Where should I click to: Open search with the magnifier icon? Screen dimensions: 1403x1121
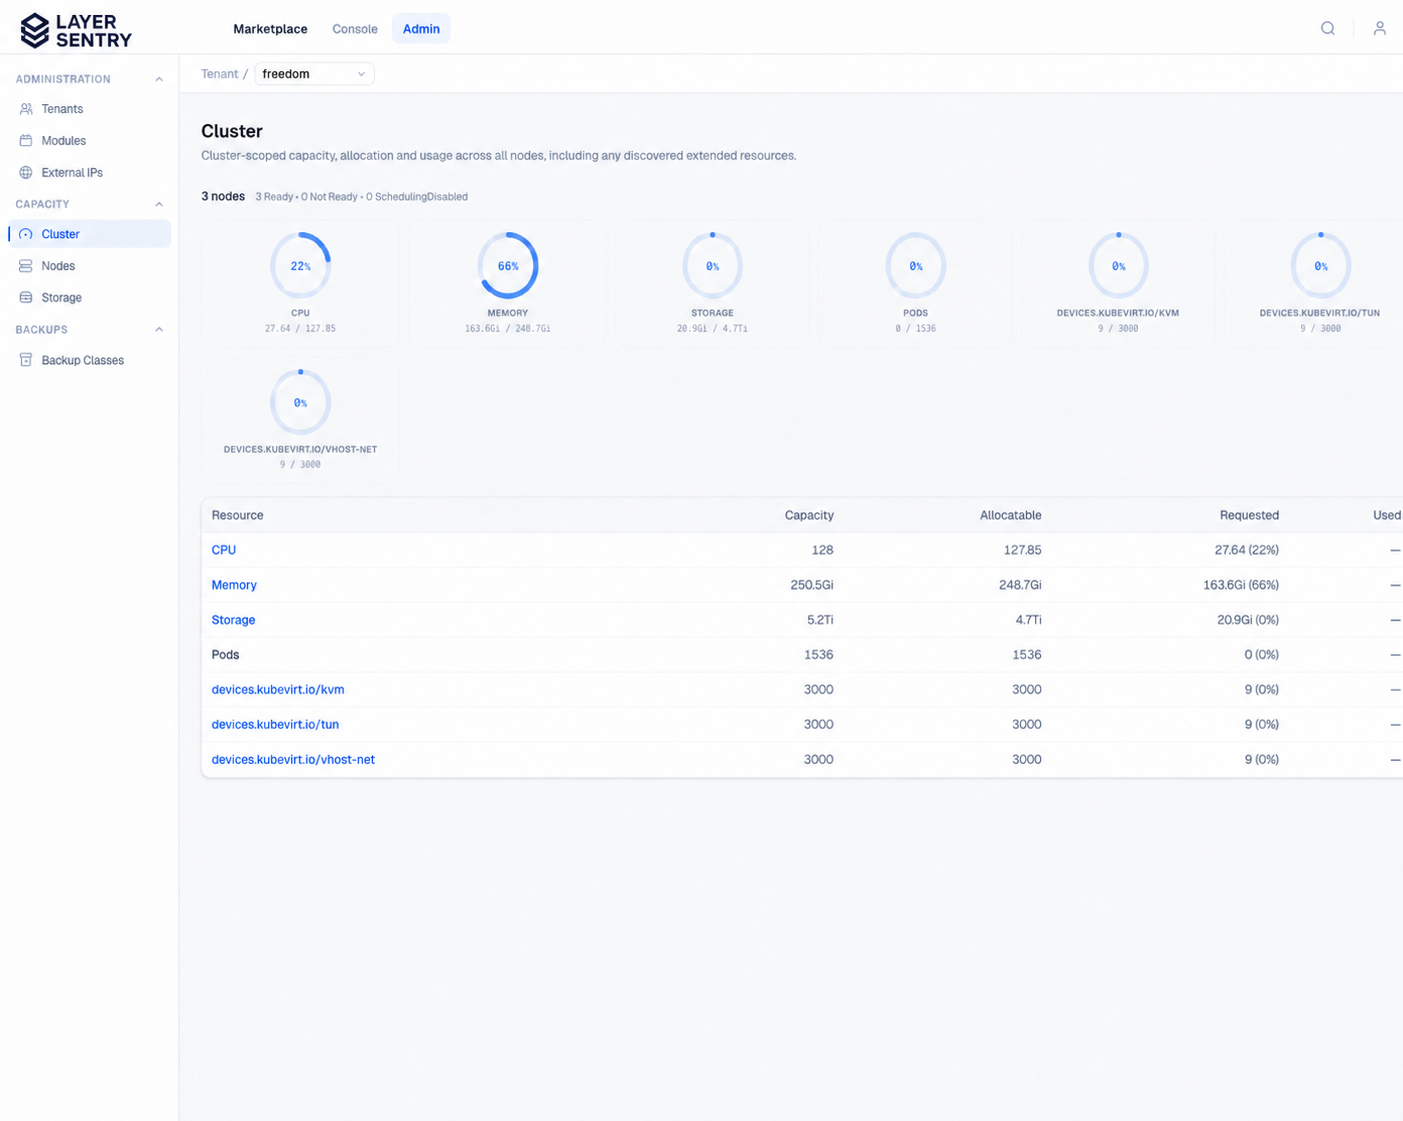click(1327, 28)
